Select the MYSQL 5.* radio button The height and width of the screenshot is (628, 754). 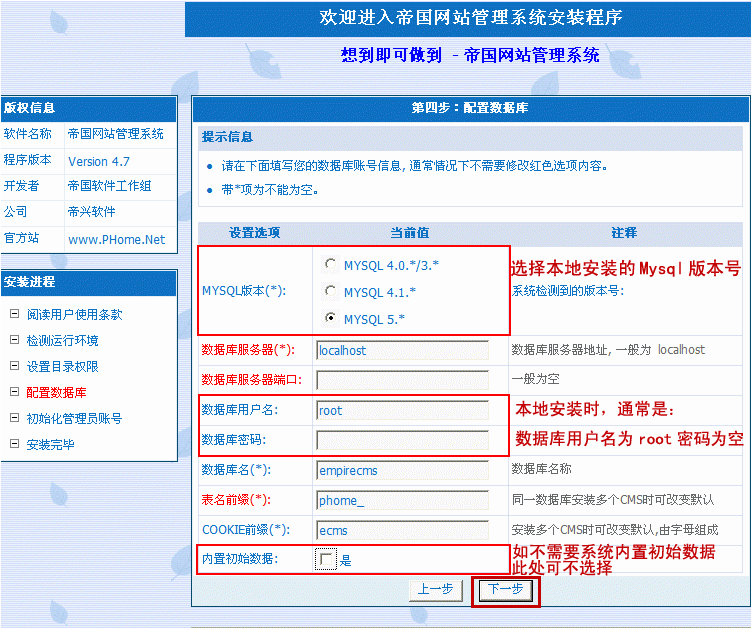point(330,318)
